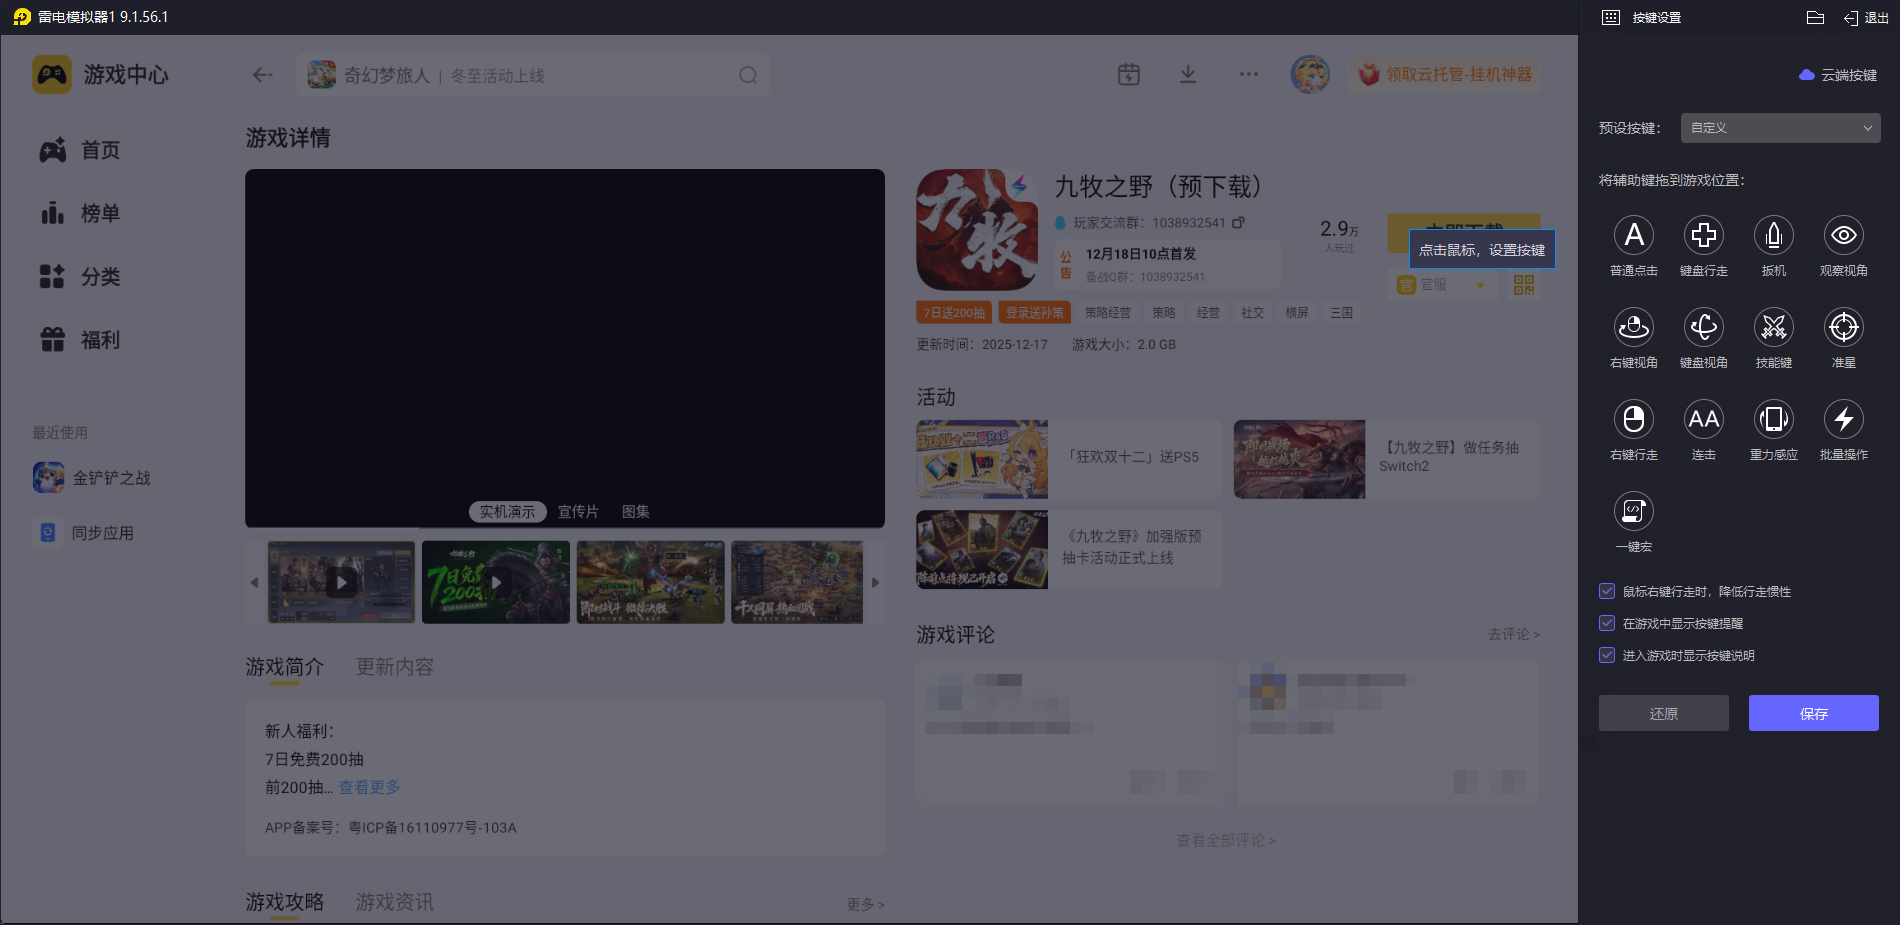Select the 右键行走 mouse walk icon
Viewport: 1900px width, 925px height.
tap(1634, 420)
